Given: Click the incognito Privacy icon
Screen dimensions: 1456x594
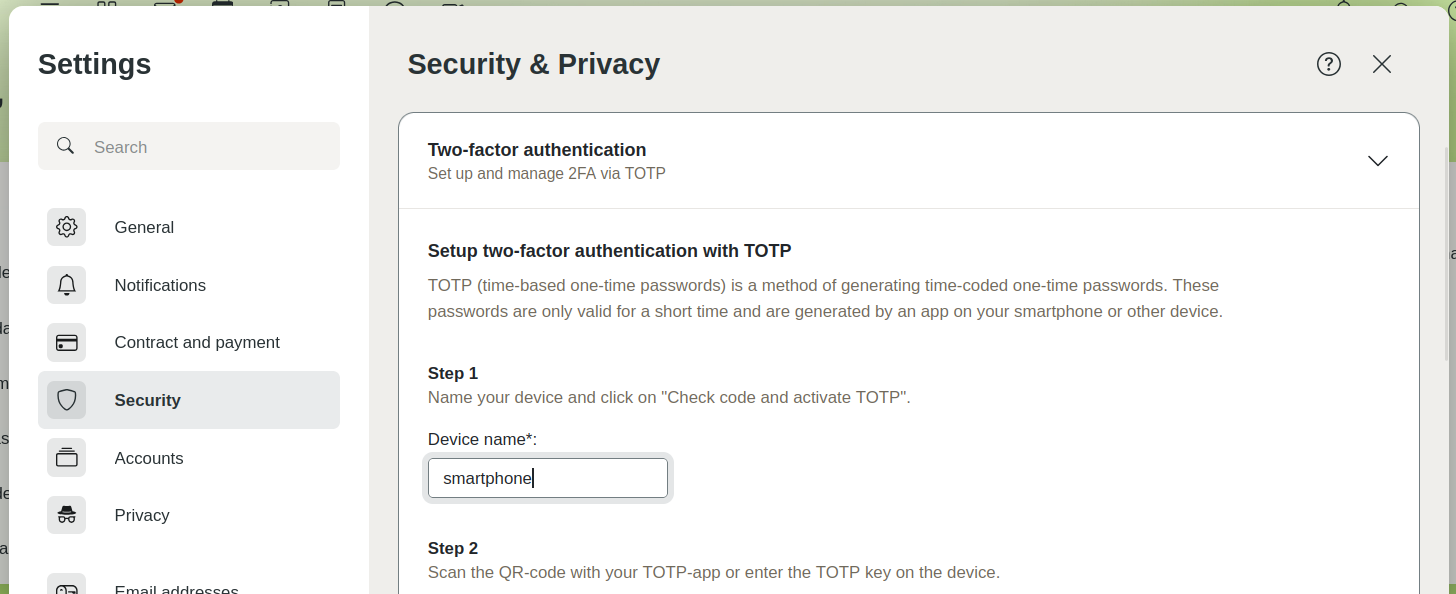Looking at the screenshot, I should [67, 515].
